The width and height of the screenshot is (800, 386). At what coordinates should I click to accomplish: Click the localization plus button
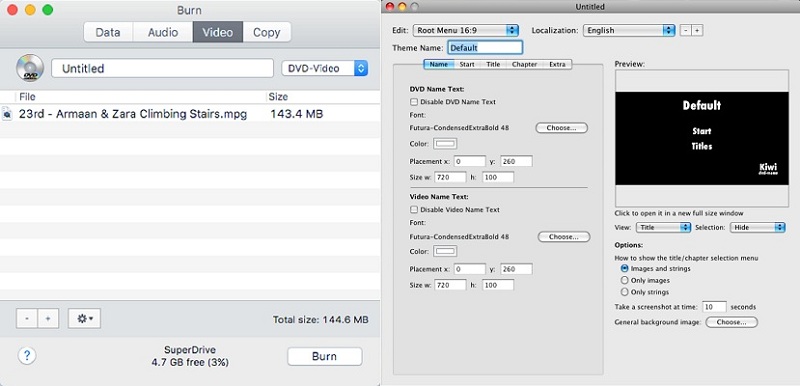697,31
